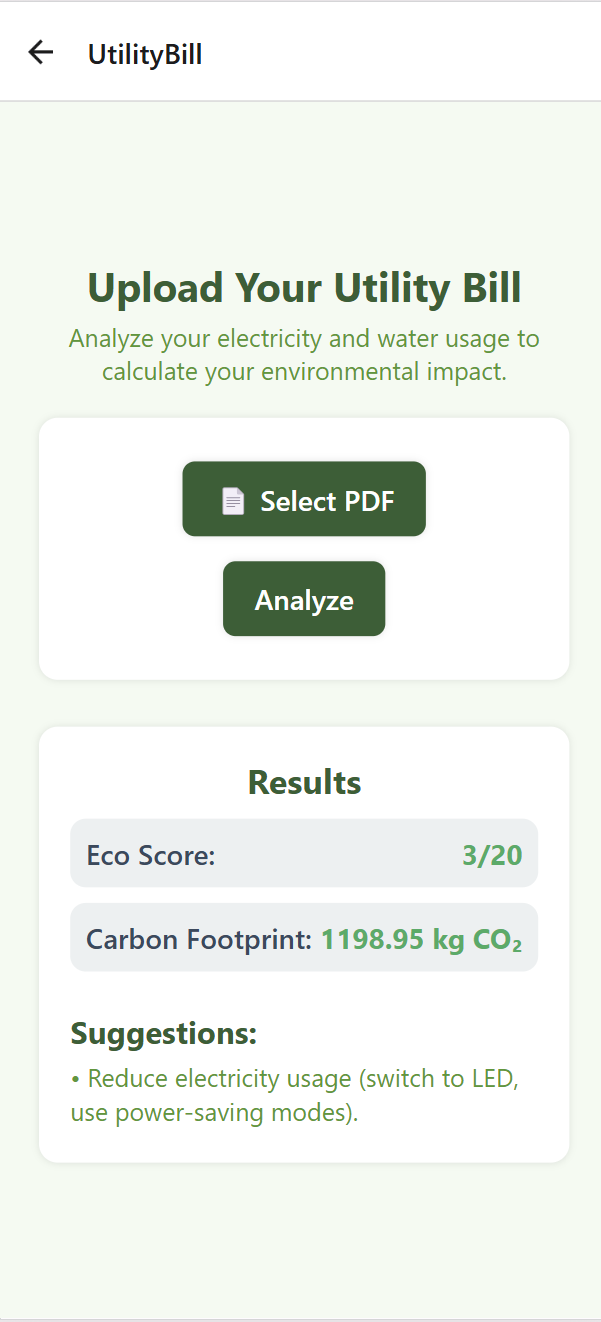
Task: Click the Results heading
Action: coord(304,782)
